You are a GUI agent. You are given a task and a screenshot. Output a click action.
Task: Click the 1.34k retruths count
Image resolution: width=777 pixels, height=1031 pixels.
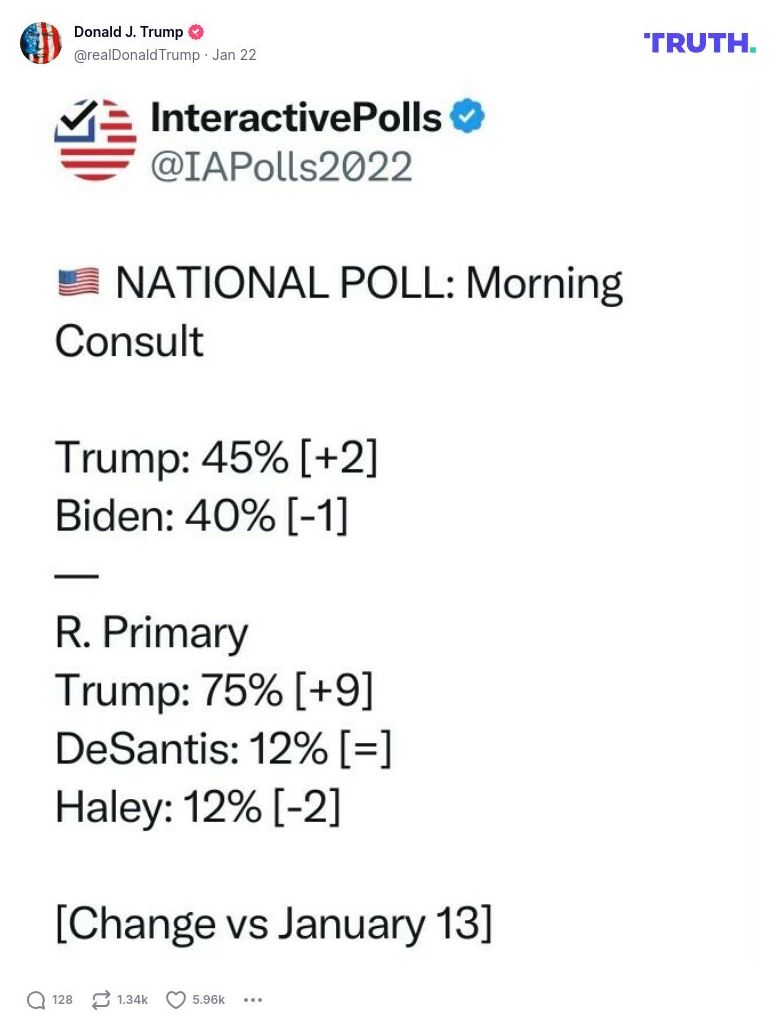pos(130,999)
